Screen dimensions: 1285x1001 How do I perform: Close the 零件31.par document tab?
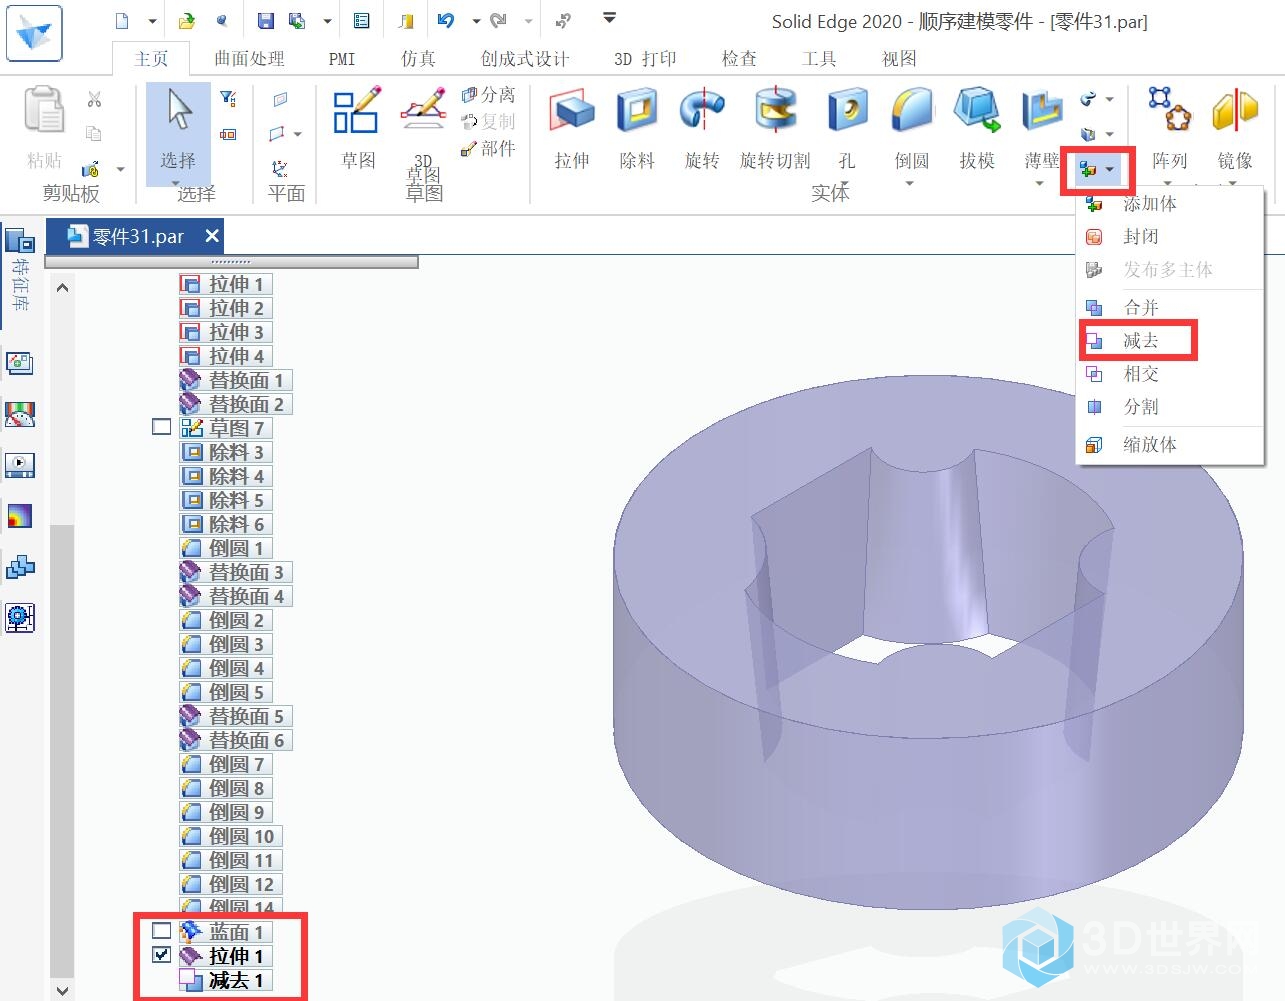(x=211, y=236)
